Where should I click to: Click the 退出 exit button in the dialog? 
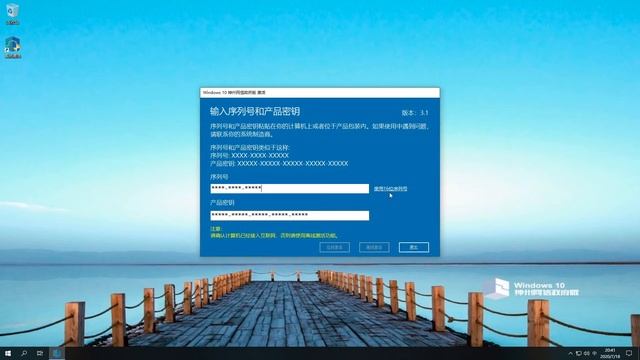[413, 247]
